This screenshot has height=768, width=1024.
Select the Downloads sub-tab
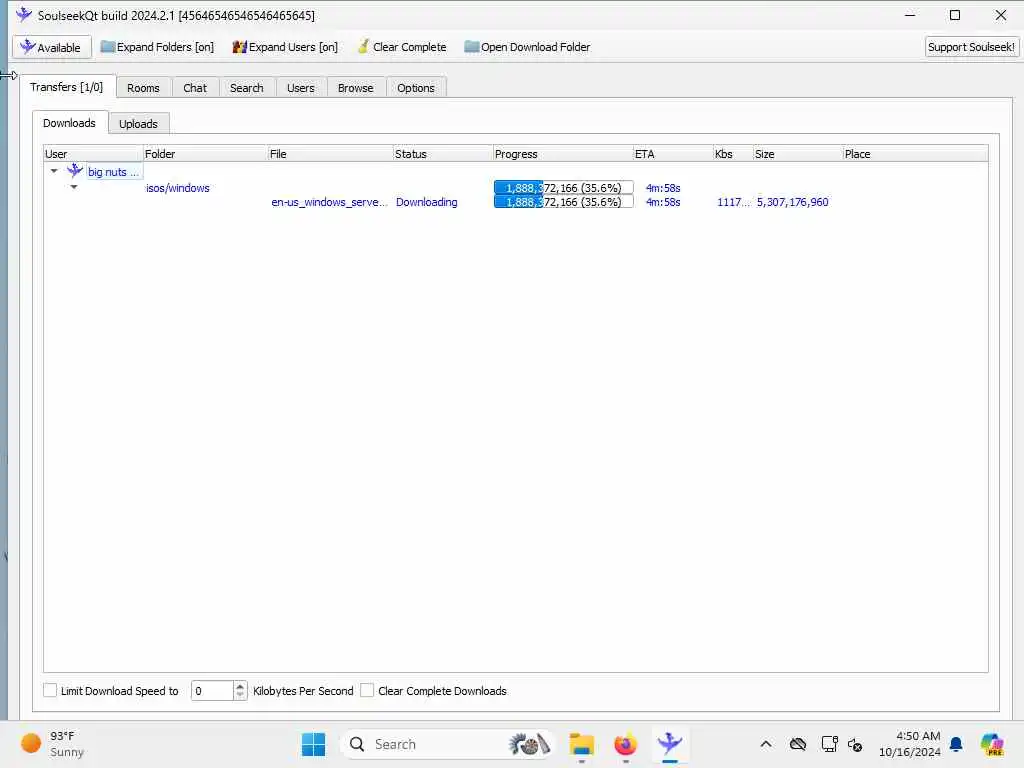click(x=70, y=123)
